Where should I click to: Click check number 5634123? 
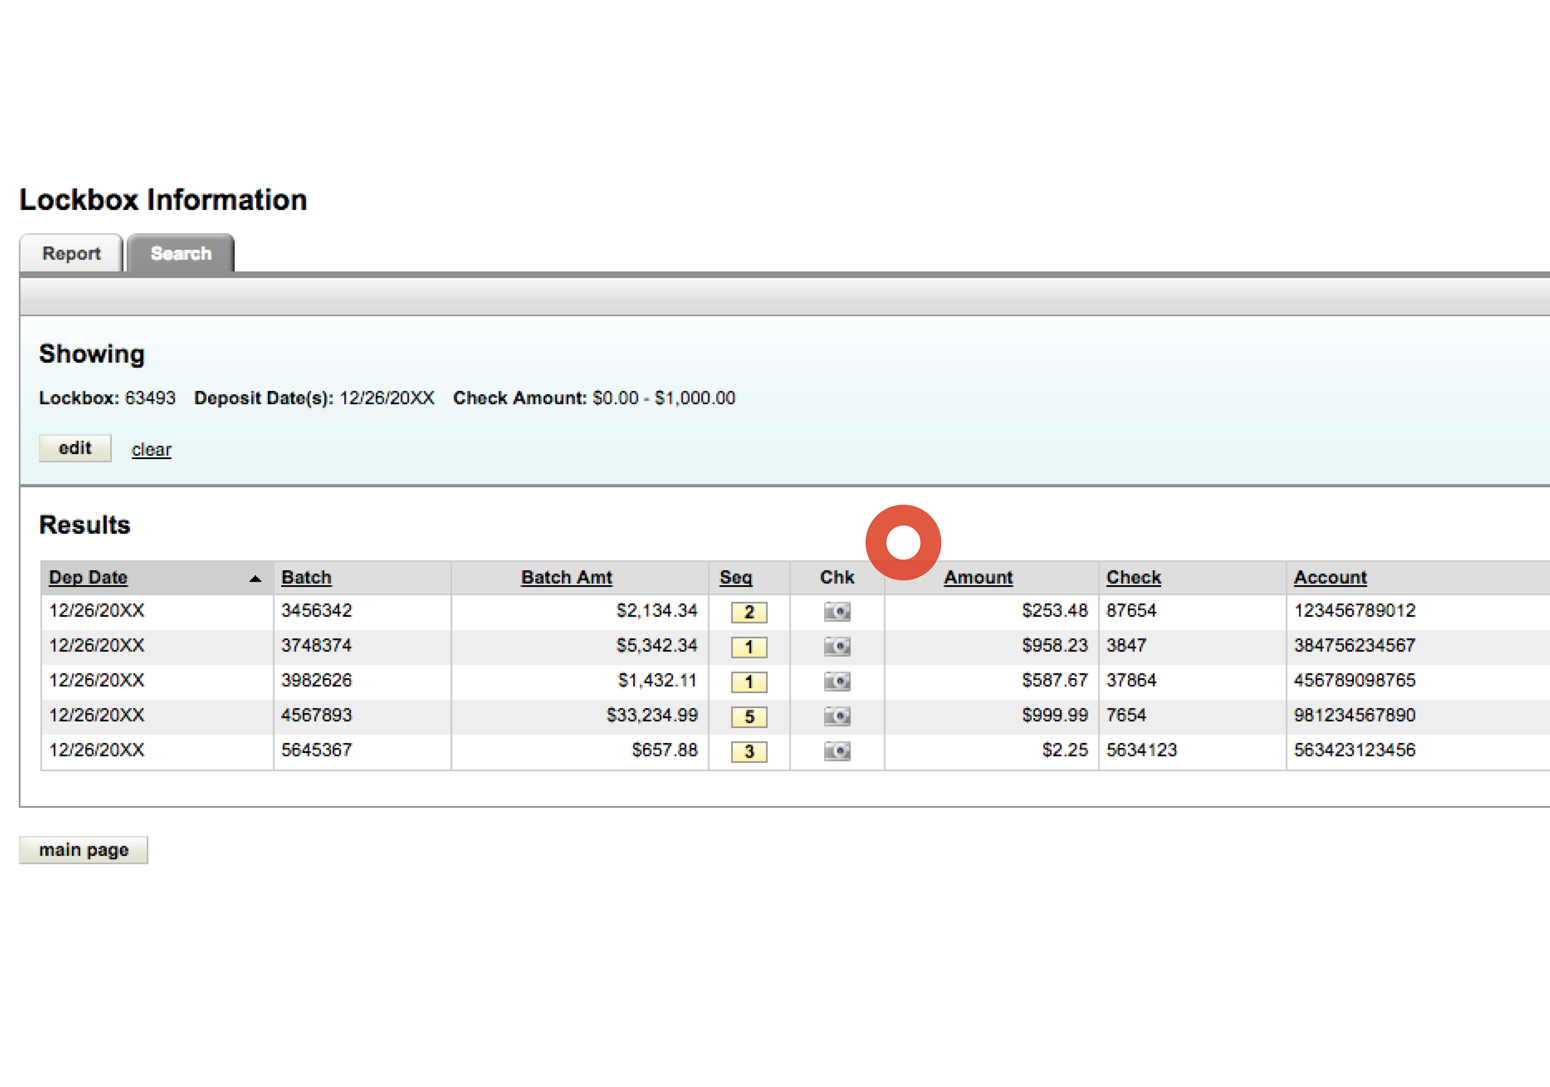(1142, 750)
